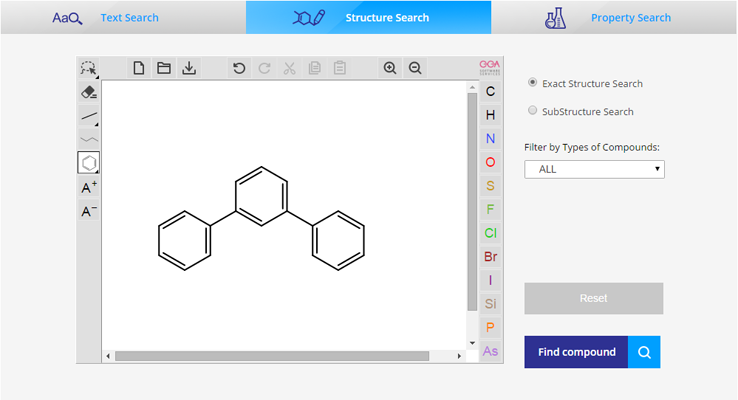Click the horizontal scrollbar thumb of canvas

tap(272, 356)
